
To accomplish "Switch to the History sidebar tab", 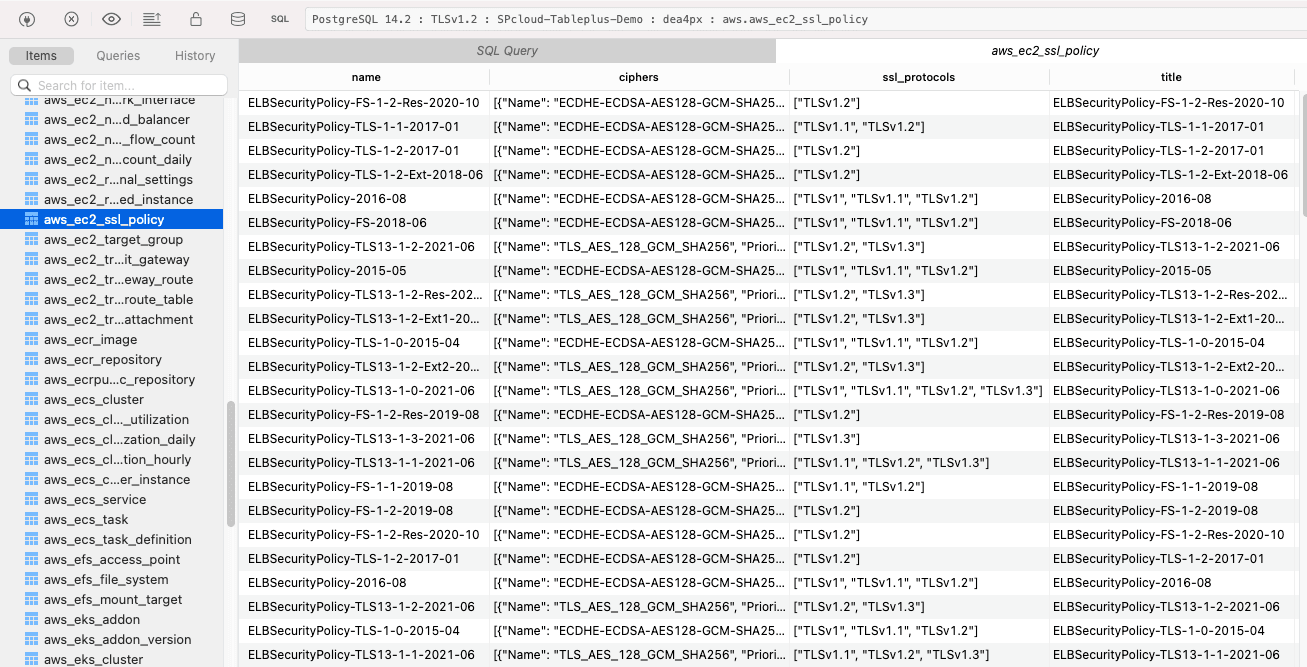I will coord(195,56).
